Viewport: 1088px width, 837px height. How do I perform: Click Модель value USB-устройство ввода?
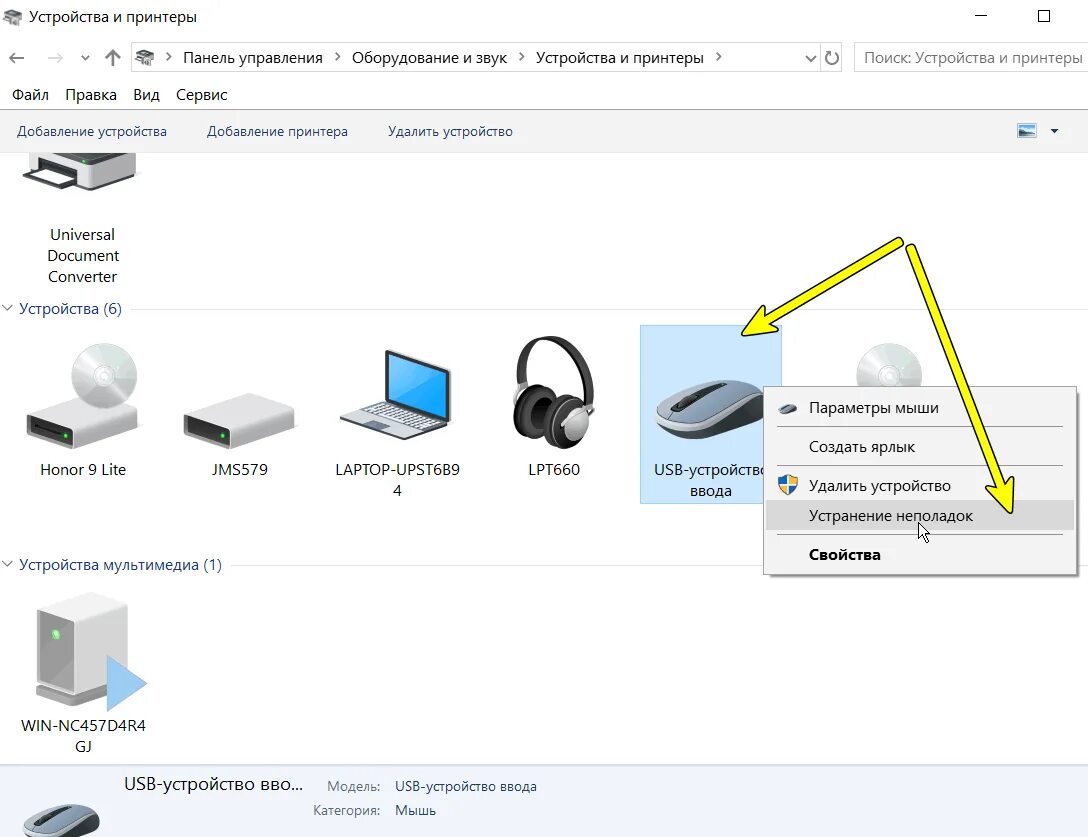click(x=466, y=786)
